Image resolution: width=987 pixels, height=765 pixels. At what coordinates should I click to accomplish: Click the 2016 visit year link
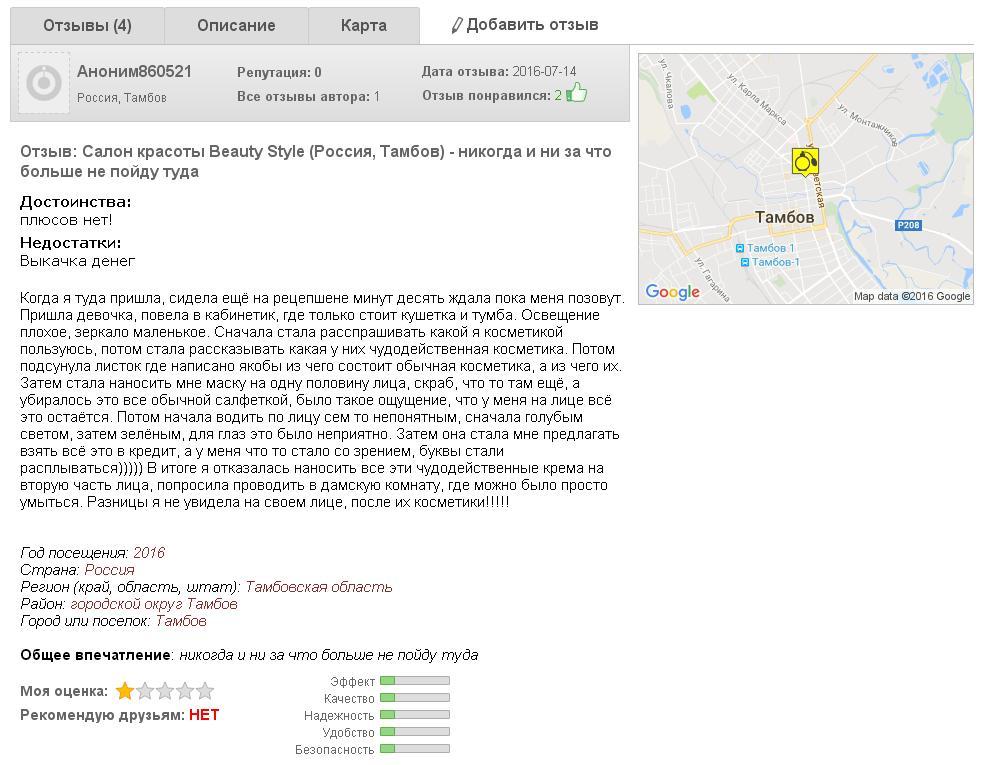[149, 553]
